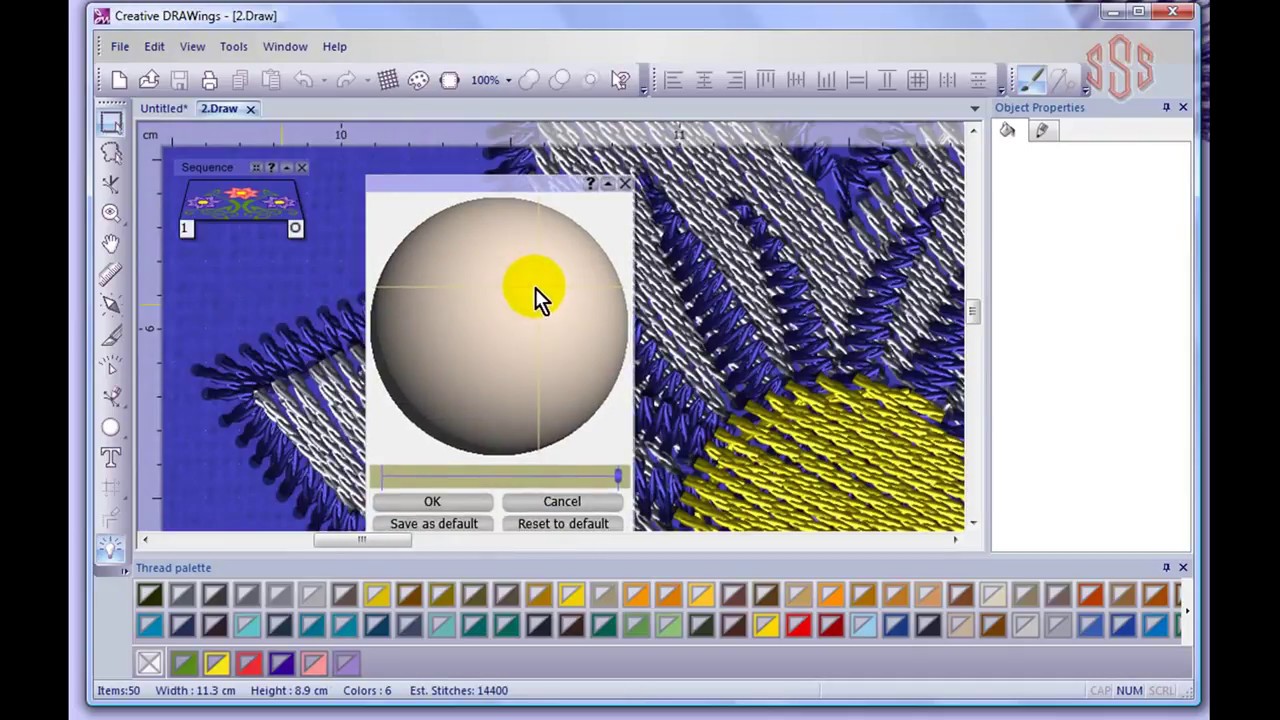Select the knife cutting tool
This screenshot has width=1280, height=720.
click(x=111, y=337)
